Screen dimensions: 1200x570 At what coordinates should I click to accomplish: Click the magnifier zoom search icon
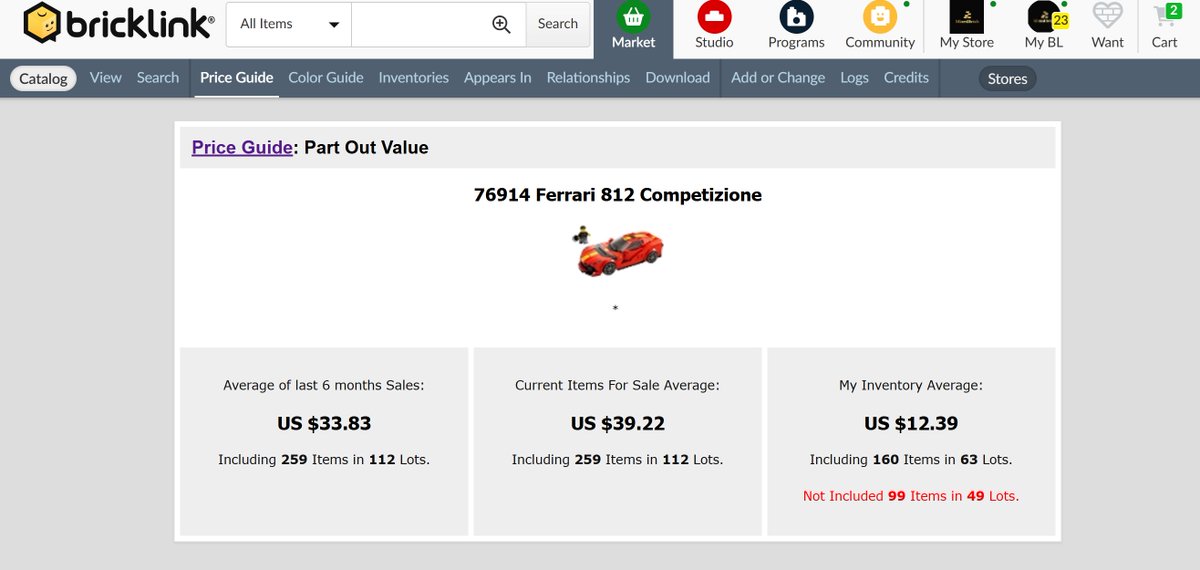pyautogui.click(x=502, y=24)
